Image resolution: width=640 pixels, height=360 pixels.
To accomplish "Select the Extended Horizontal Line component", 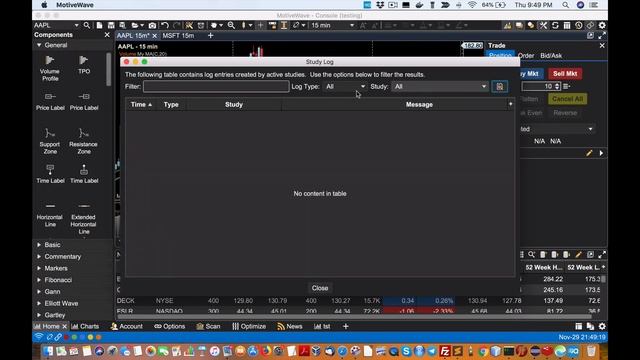I will pyautogui.click(x=84, y=218).
